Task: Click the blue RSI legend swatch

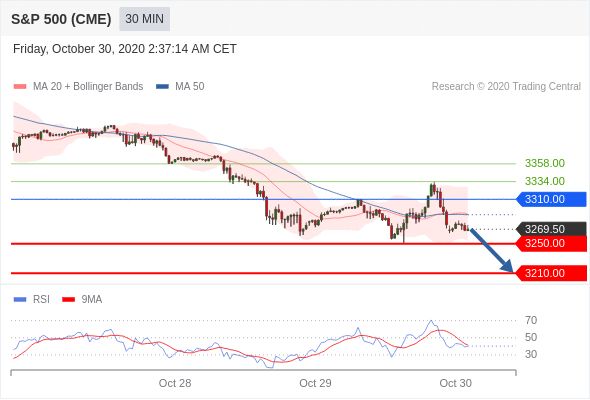Action: coord(20,300)
